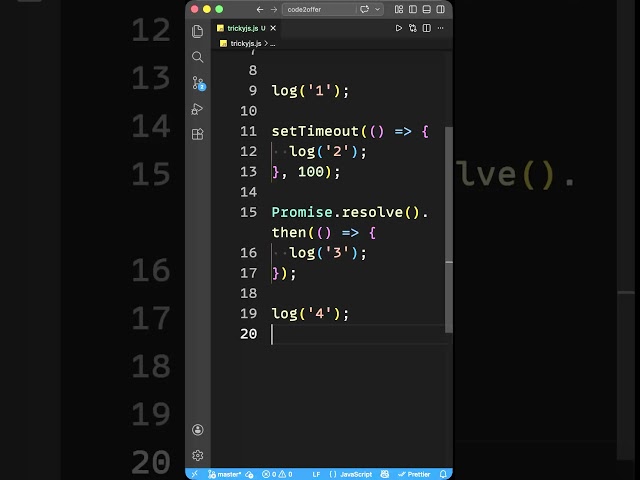The height and width of the screenshot is (480, 640).
Task: Open the Search view in activity bar
Action: click(x=198, y=57)
